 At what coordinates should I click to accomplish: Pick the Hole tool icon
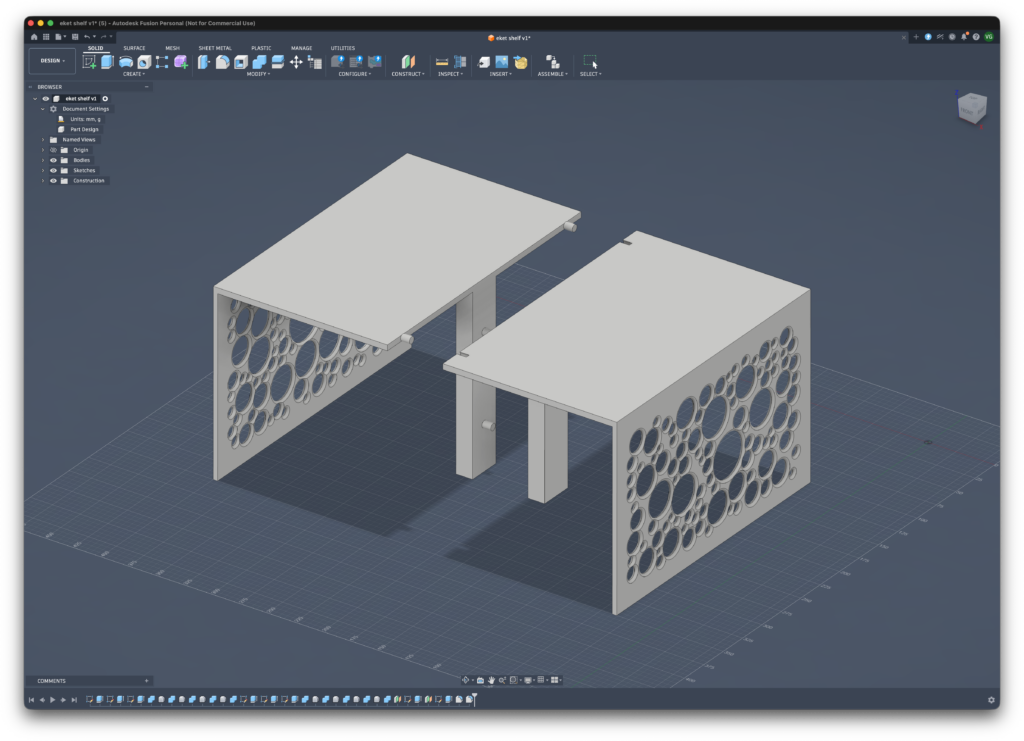(144, 62)
